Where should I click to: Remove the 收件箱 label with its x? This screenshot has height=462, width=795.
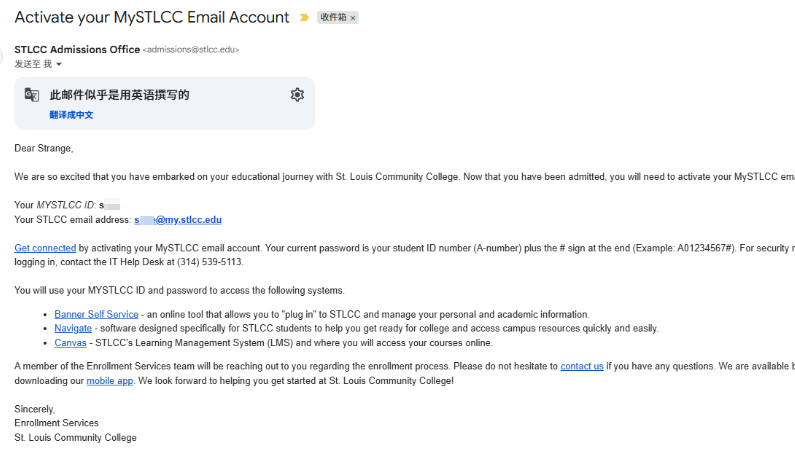tap(353, 18)
